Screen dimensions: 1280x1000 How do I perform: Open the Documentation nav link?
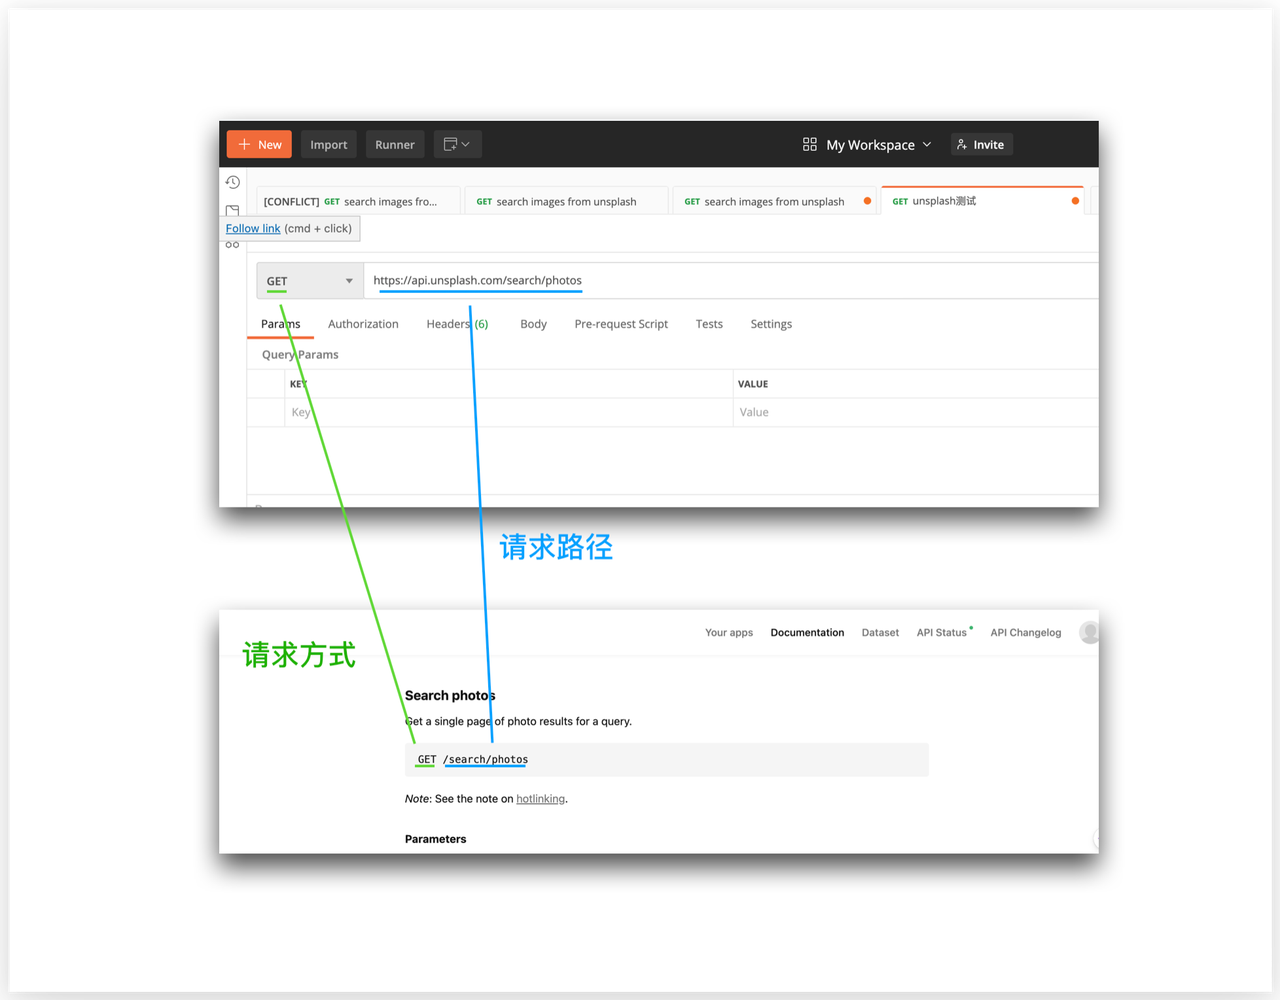pos(807,632)
